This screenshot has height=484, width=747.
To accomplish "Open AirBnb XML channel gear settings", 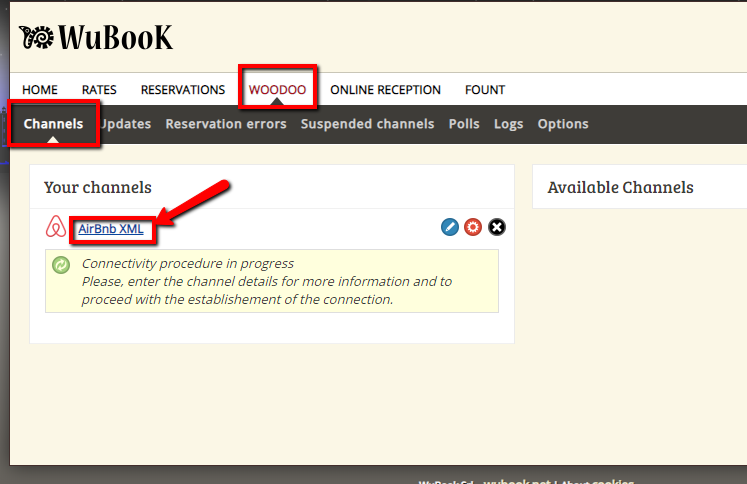I will [473, 227].
